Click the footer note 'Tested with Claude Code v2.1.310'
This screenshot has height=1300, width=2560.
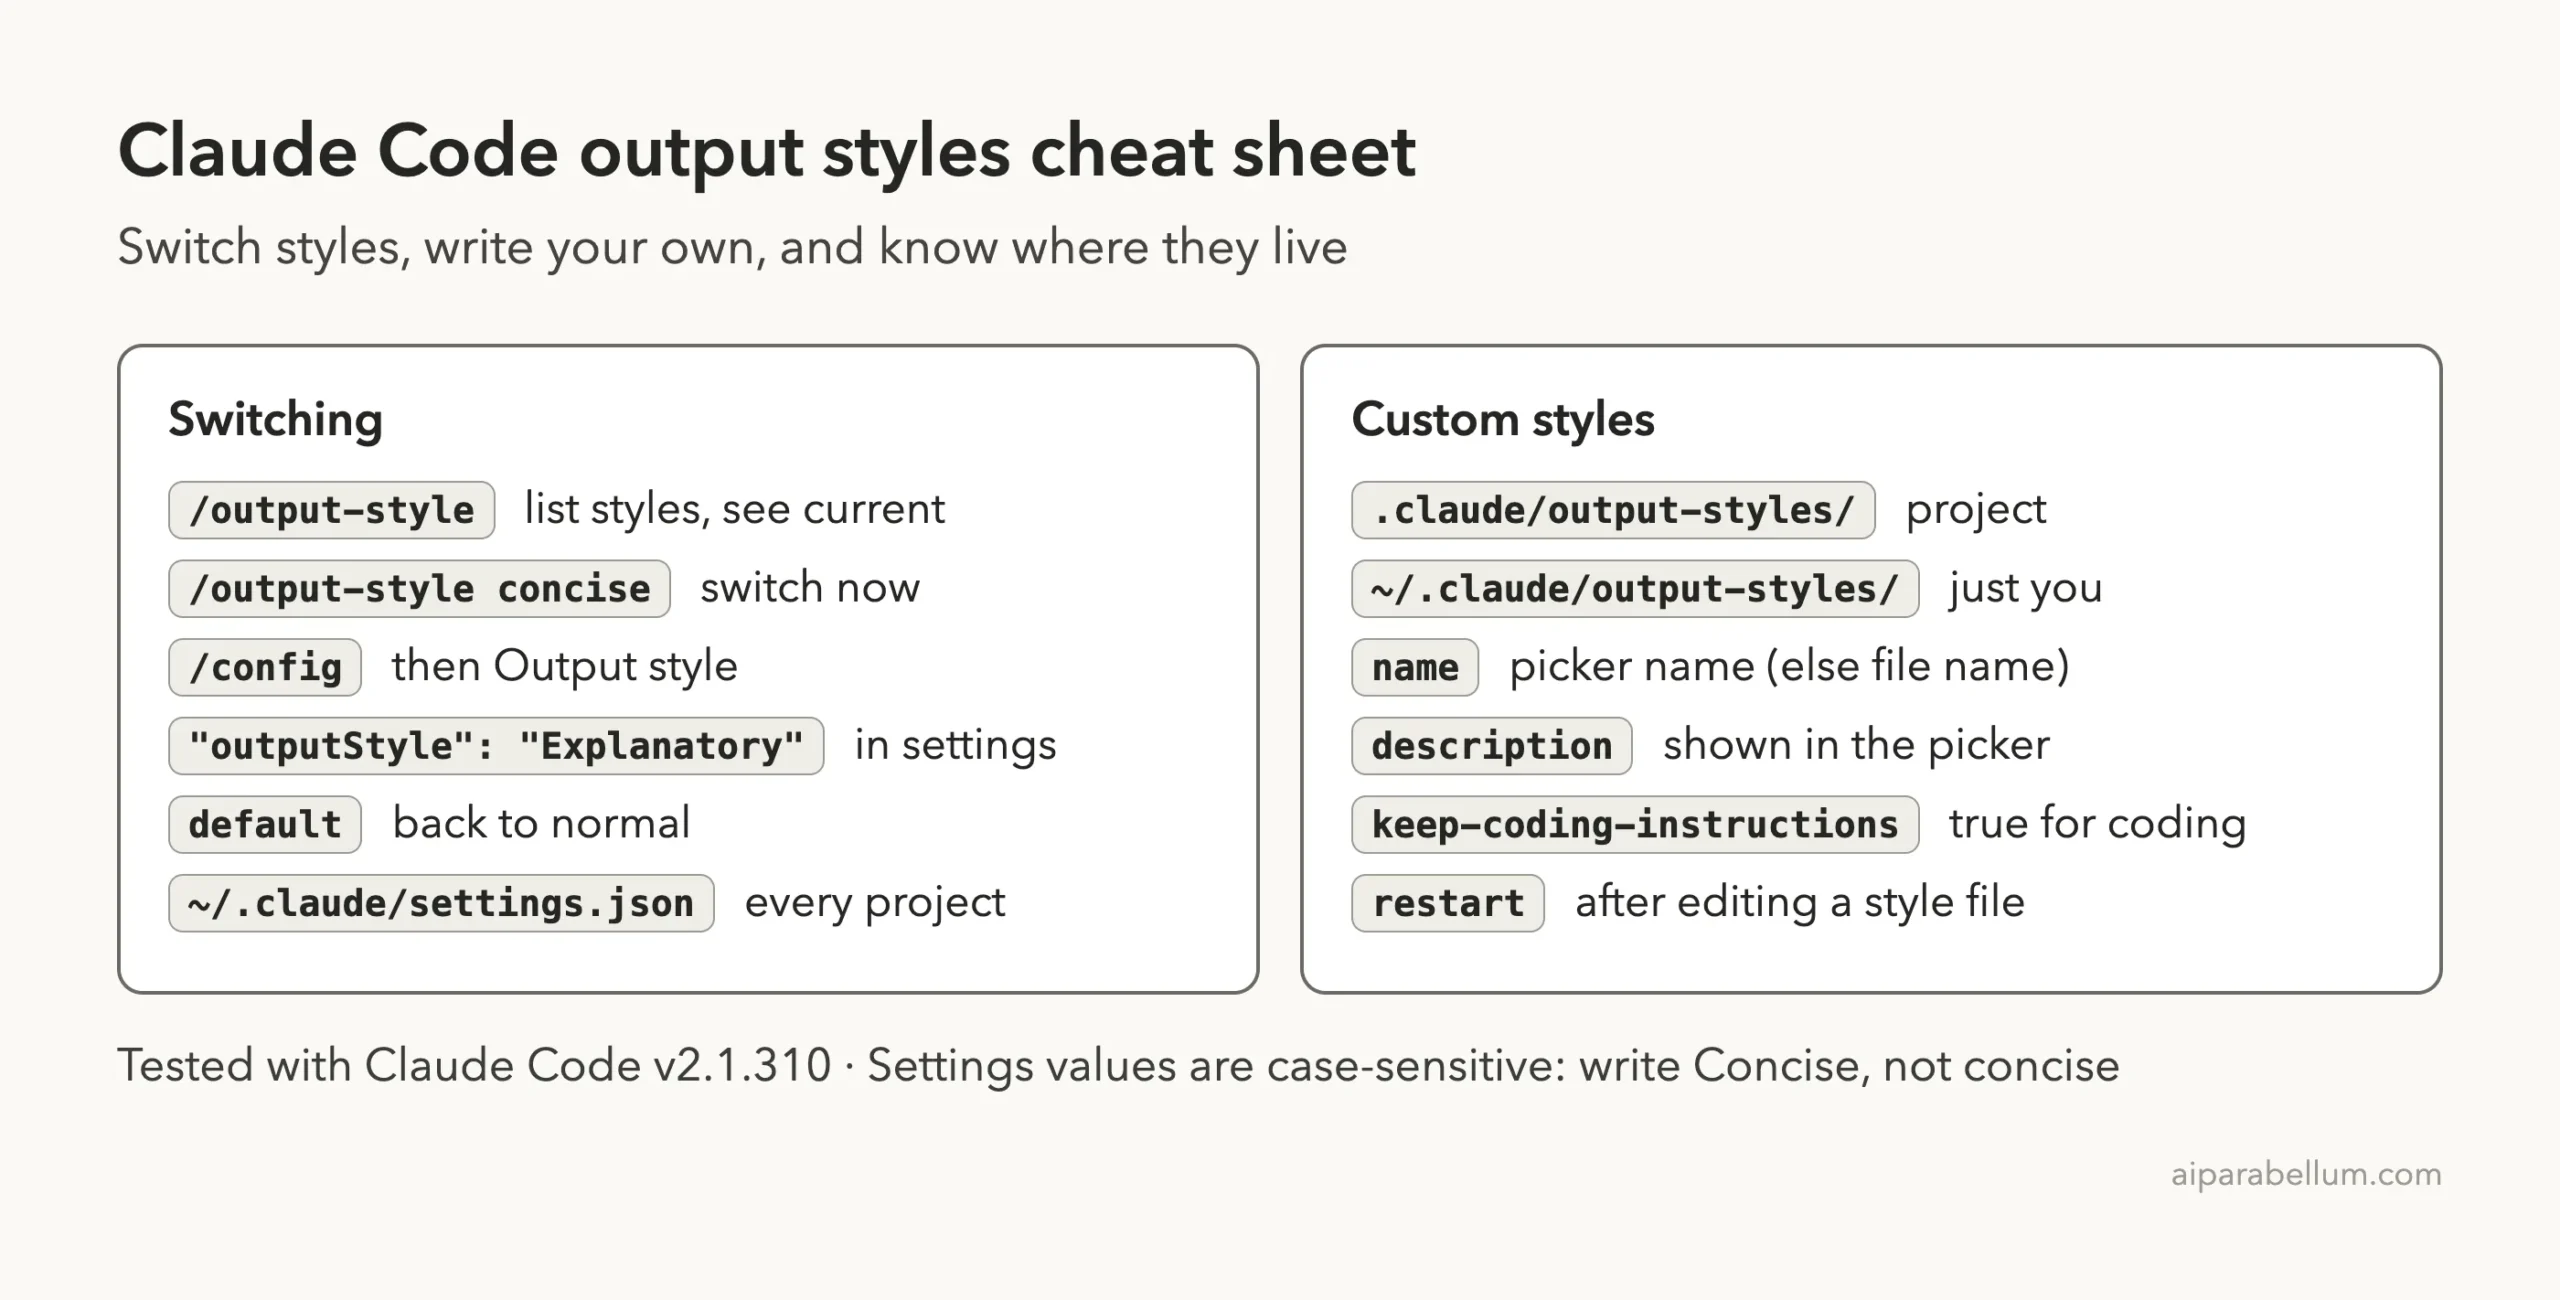pyautogui.click(x=474, y=1066)
